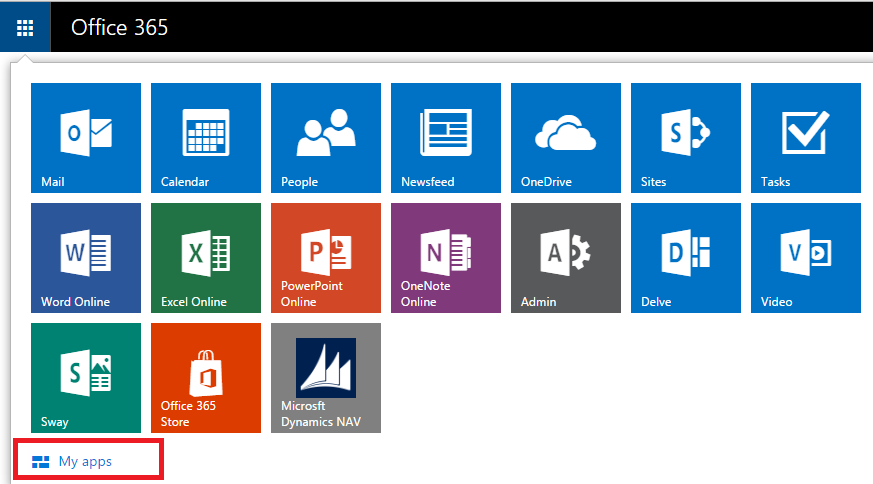This screenshot has height=484, width=873.
Task: Launch Excel Online tile
Action: click(206, 258)
